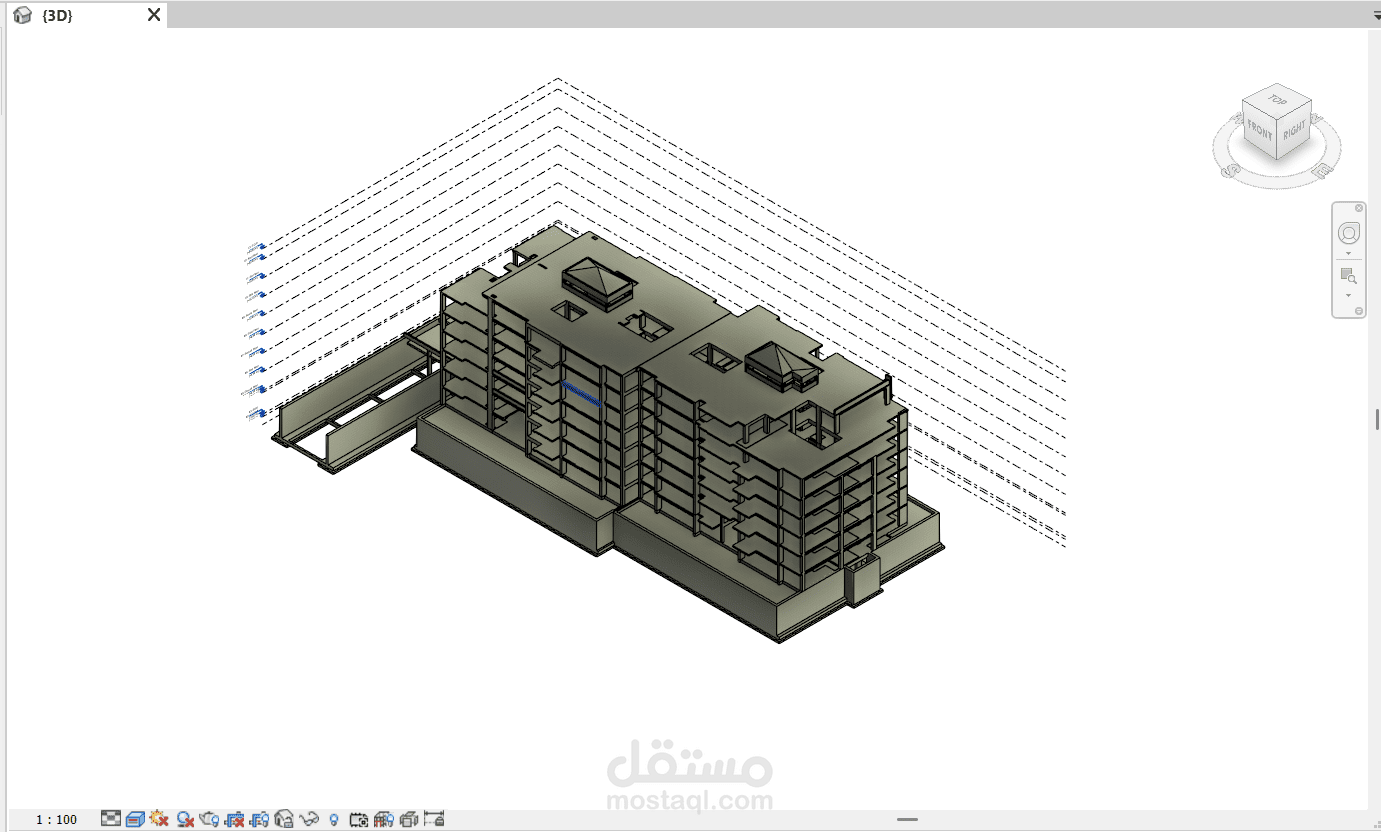The height and width of the screenshot is (832, 1381).
Task: Toggle Show Analytical Model icon
Action: point(384,819)
